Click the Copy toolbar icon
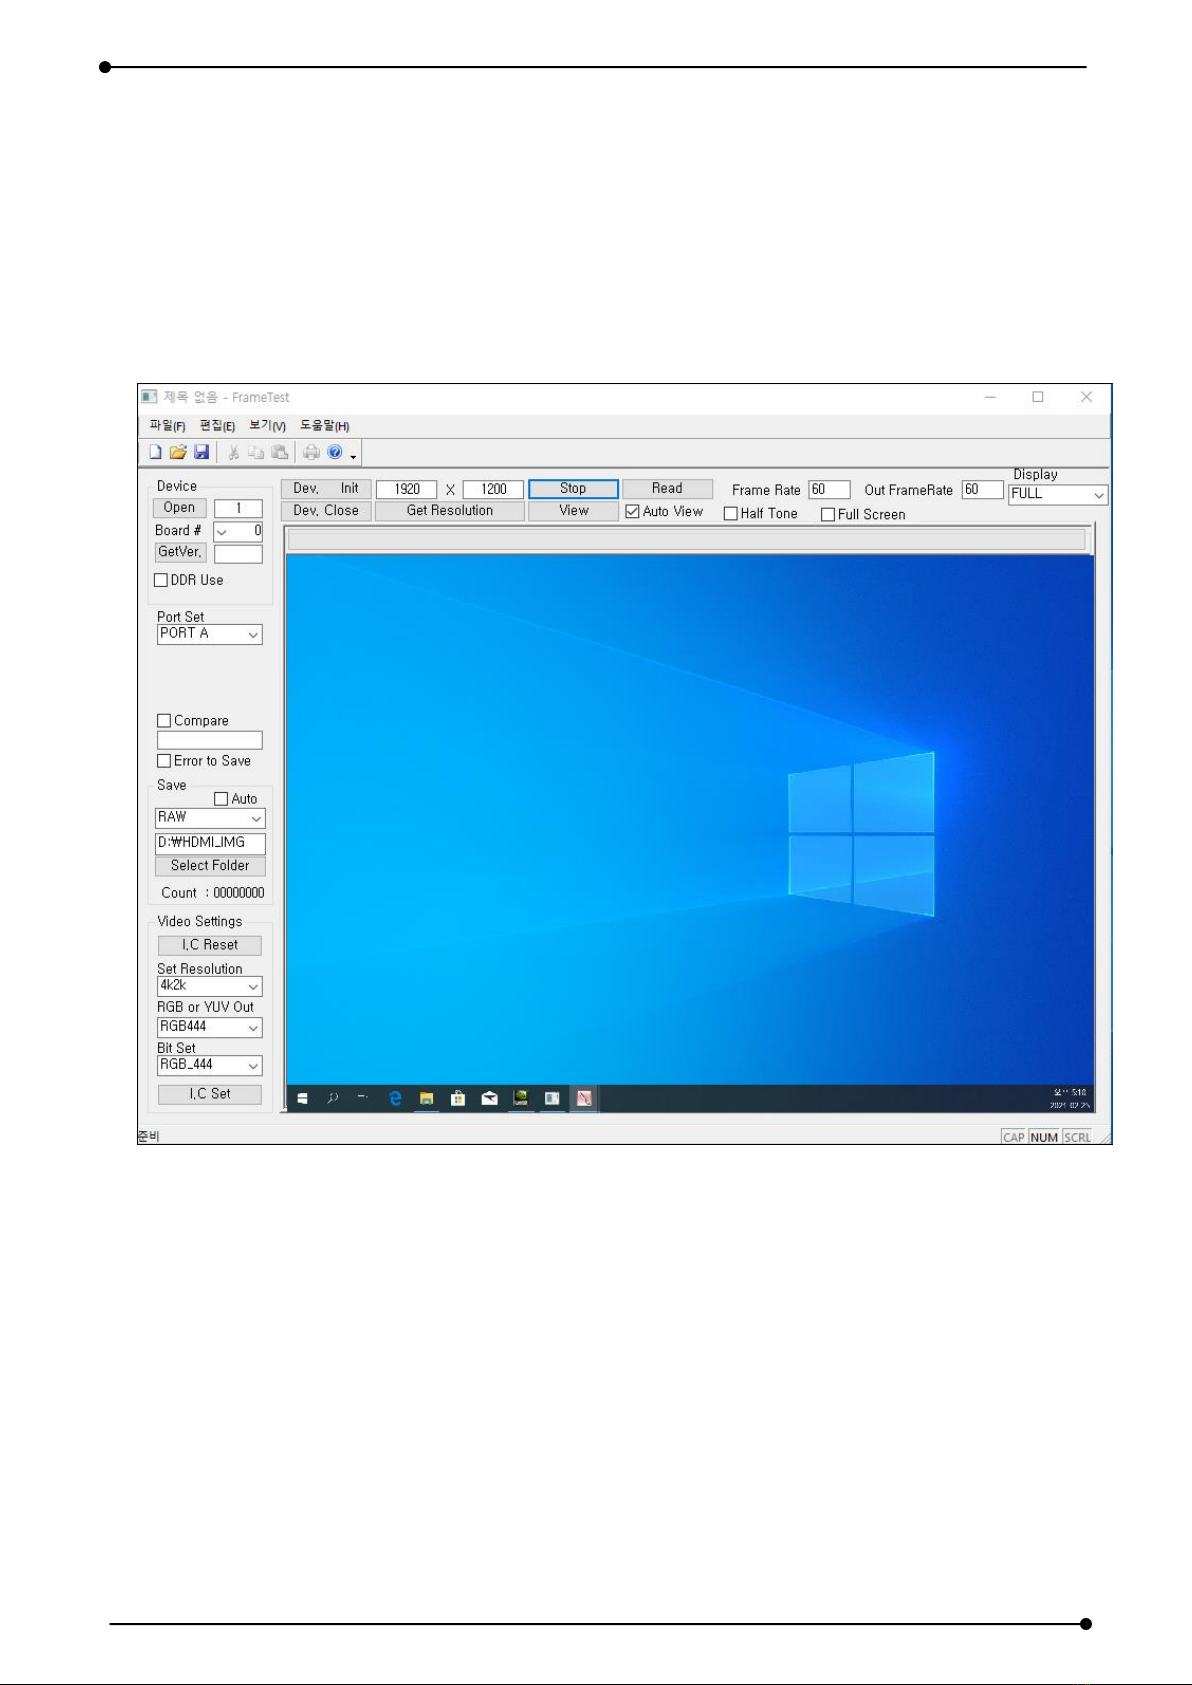The image size is (1192, 1685). (256, 453)
